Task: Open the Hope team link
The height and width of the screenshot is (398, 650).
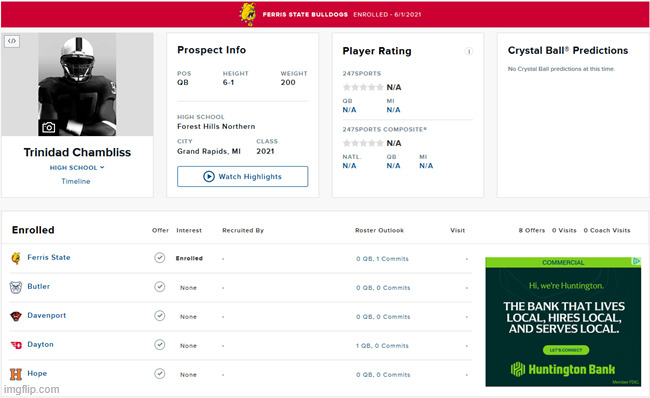Action: (x=37, y=374)
